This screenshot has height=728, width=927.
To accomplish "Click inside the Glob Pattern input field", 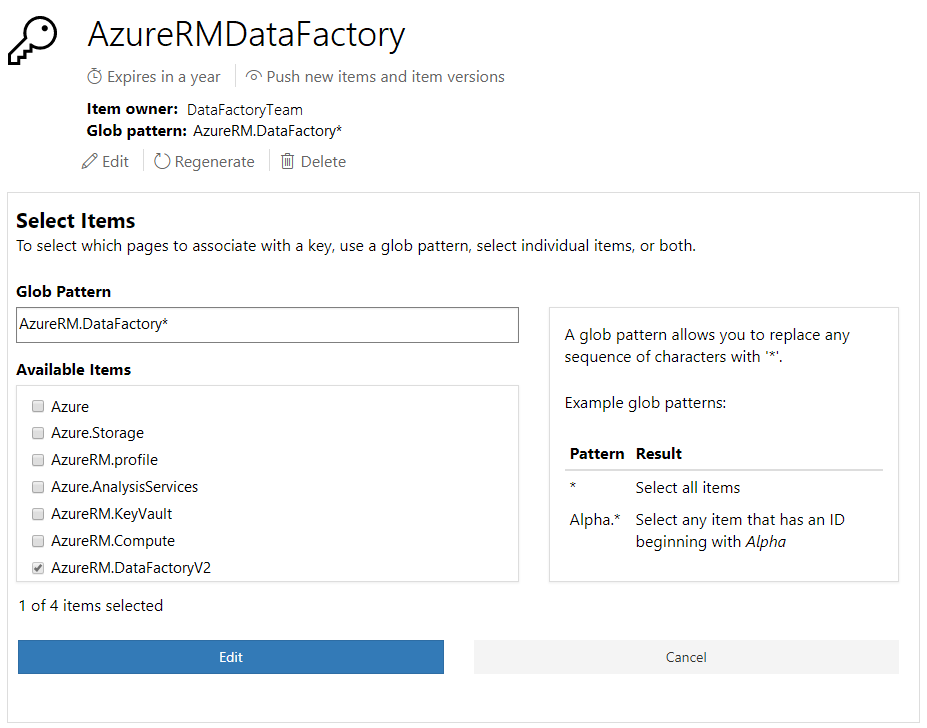I will pos(266,324).
